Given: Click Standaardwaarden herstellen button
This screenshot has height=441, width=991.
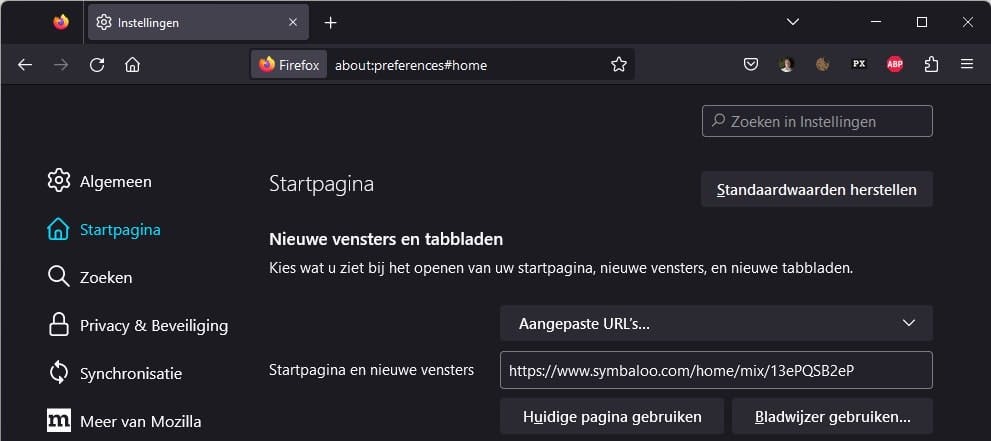Looking at the screenshot, I should point(816,189).
